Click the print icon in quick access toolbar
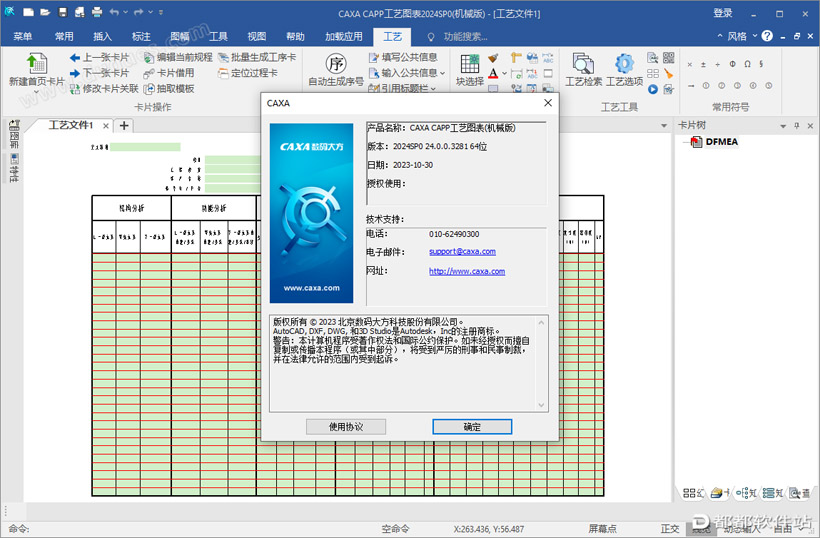This screenshot has height=538, width=820. click(97, 12)
